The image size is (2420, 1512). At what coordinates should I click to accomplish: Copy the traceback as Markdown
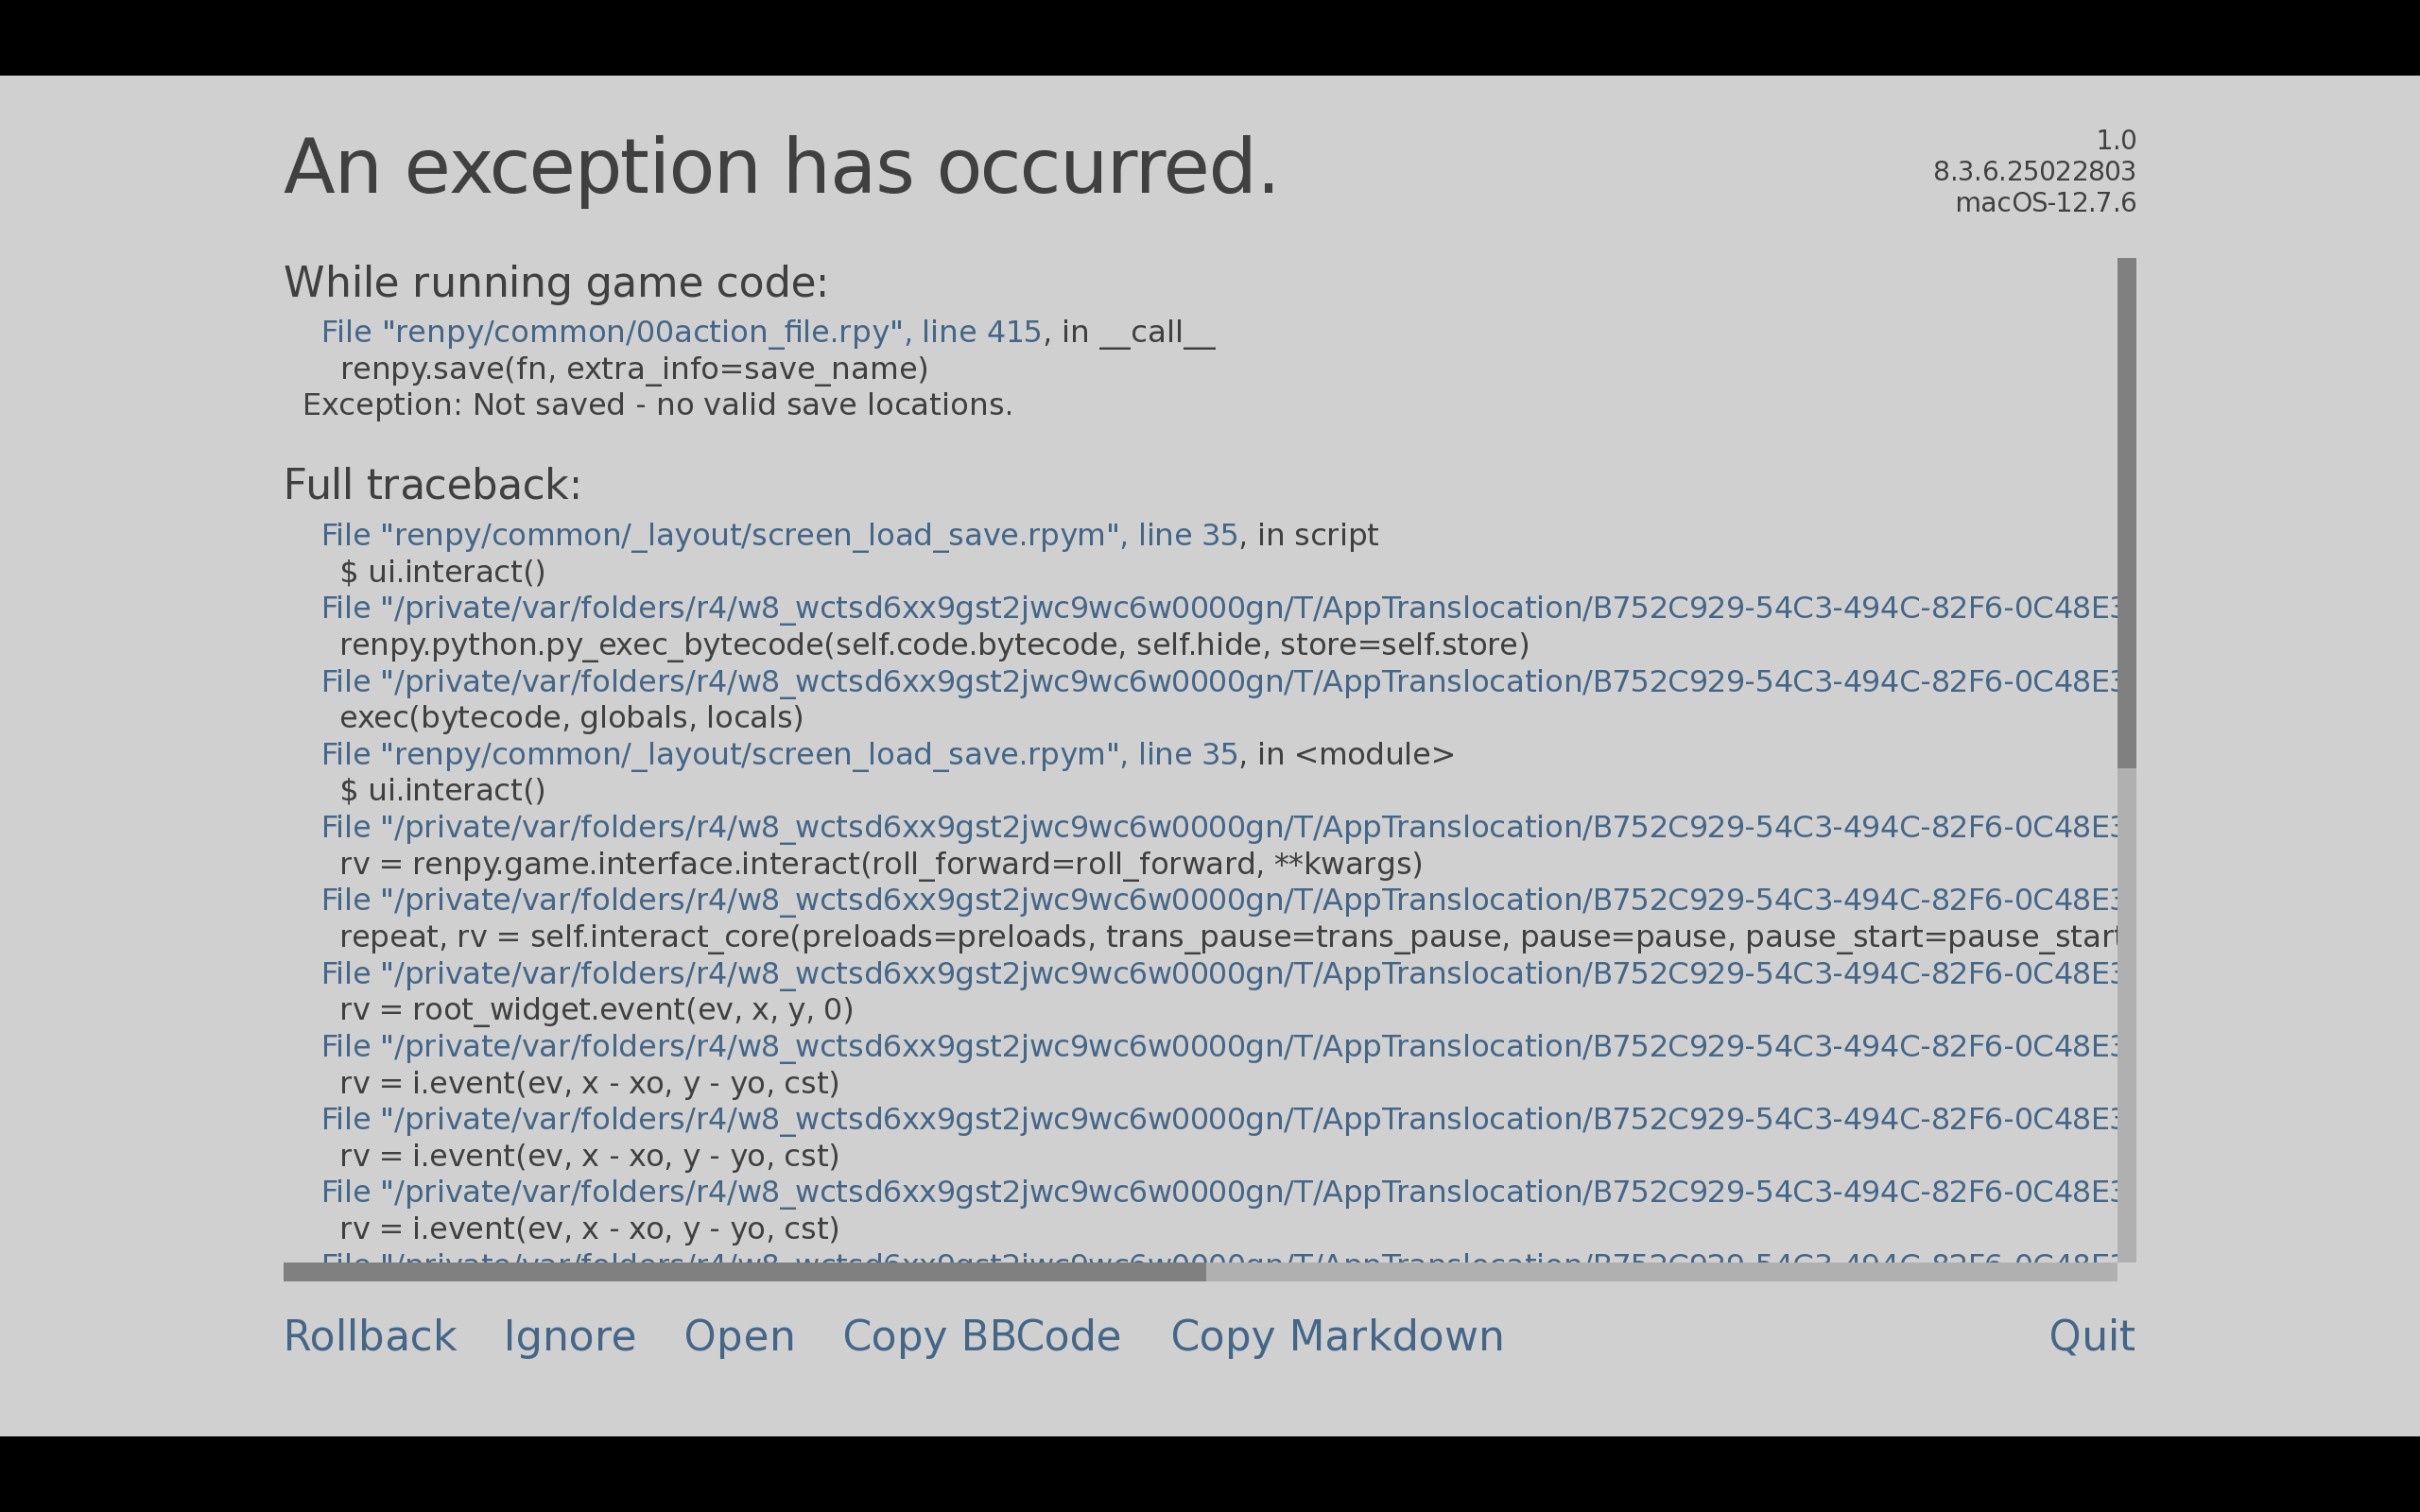click(x=1336, y=1336)
